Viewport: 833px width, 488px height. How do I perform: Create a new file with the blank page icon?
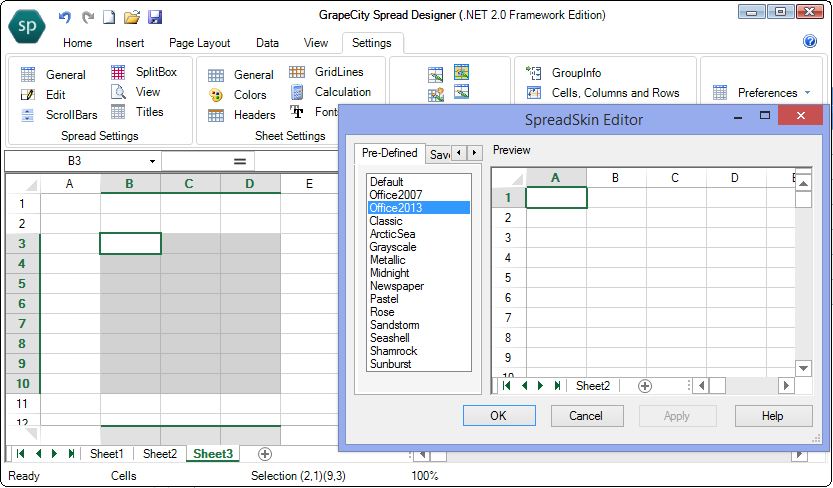tap(109, 17)
